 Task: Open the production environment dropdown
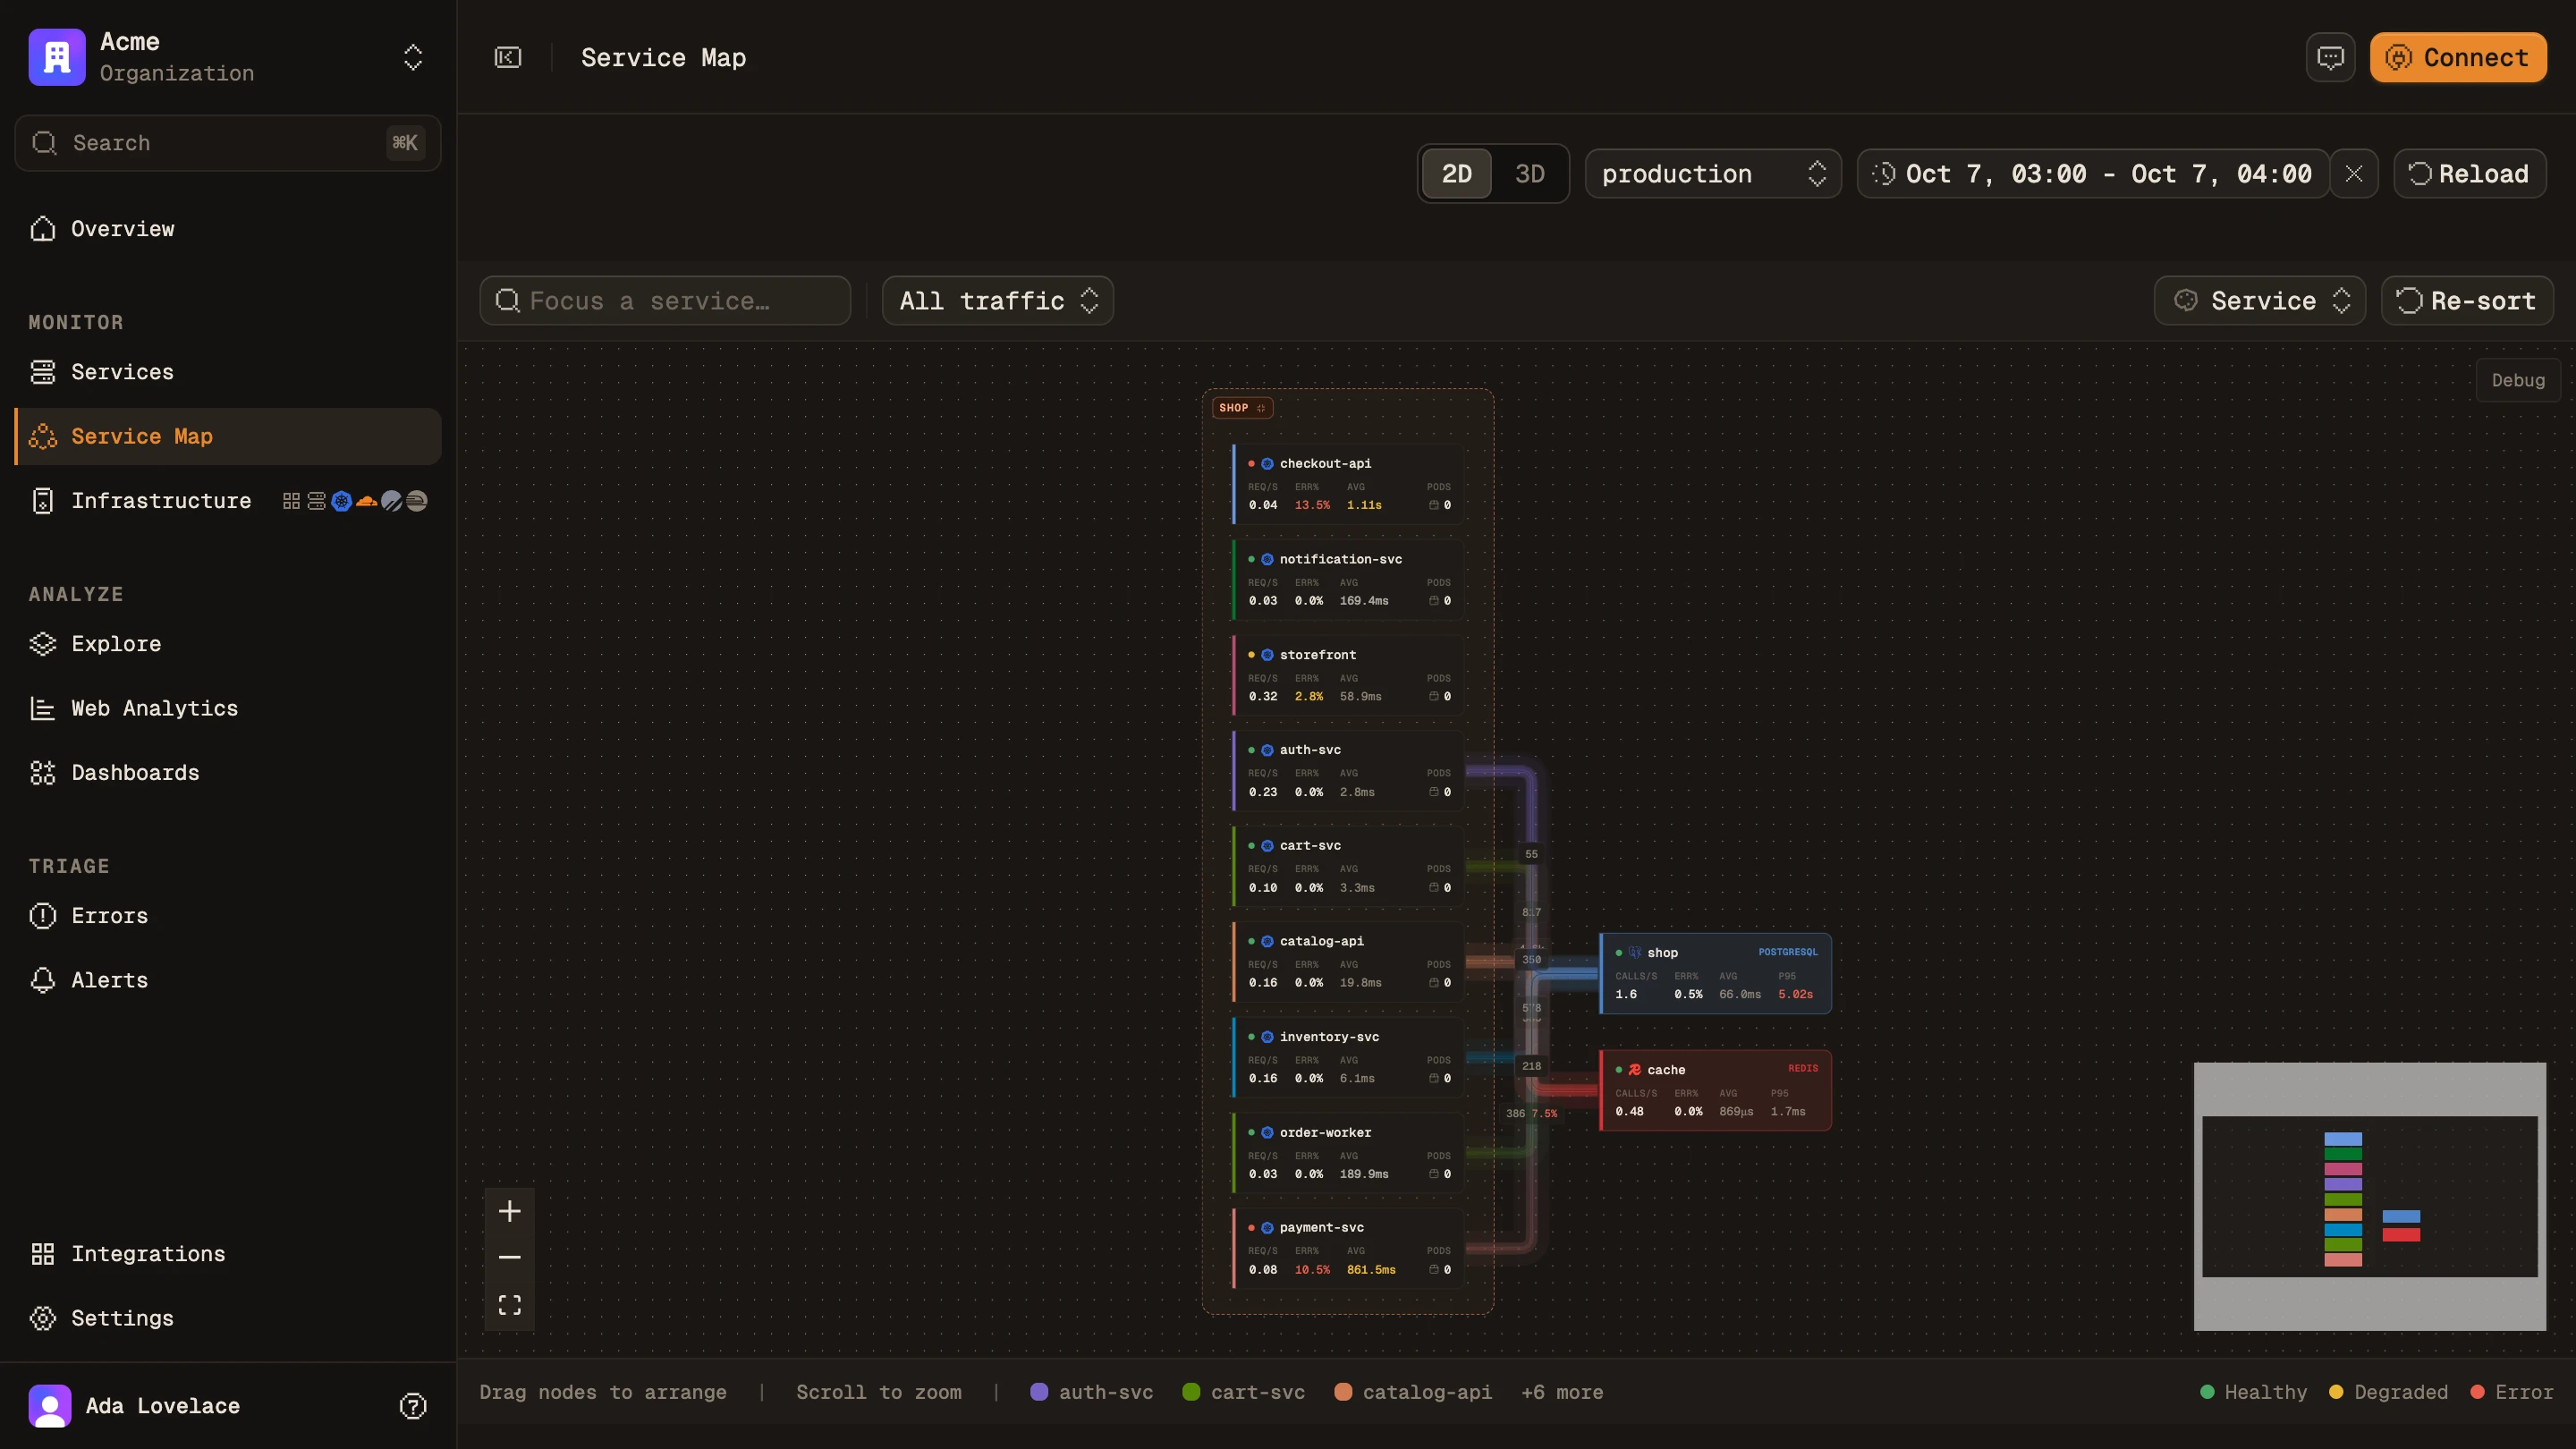1713,174
